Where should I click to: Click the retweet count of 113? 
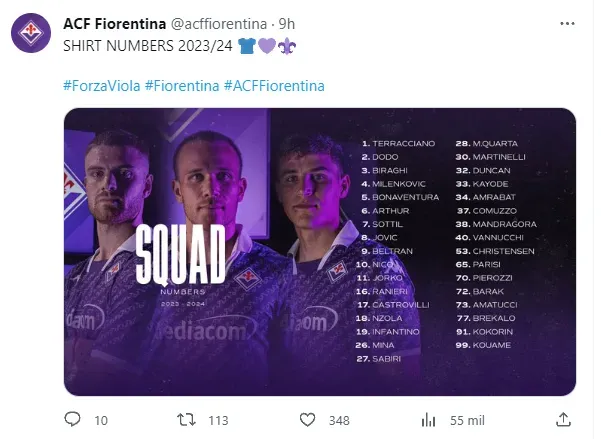coord(219,420)
